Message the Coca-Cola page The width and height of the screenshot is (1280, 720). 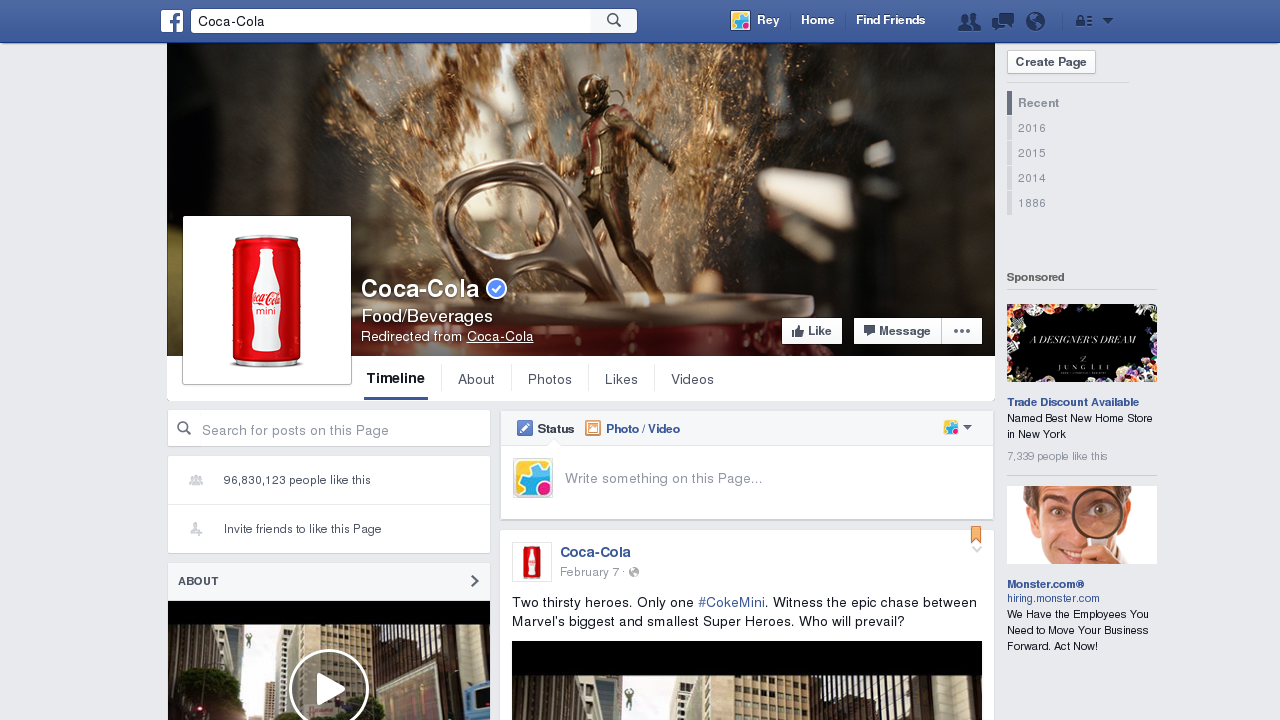tap(897, 331)
